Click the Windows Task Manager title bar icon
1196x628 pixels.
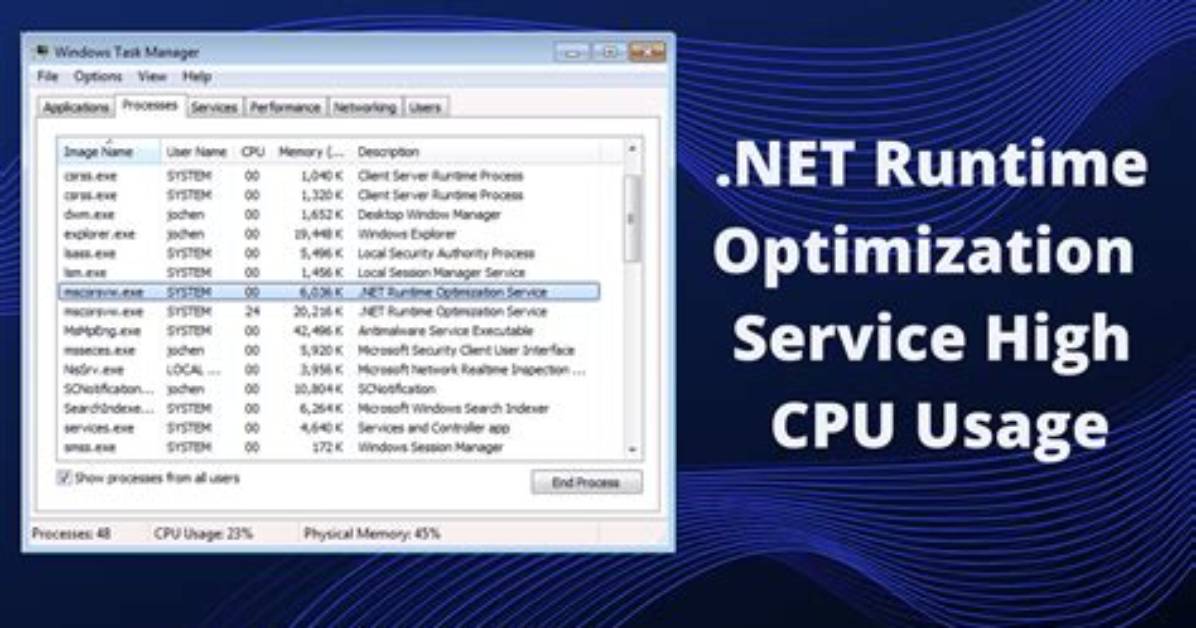41,52
